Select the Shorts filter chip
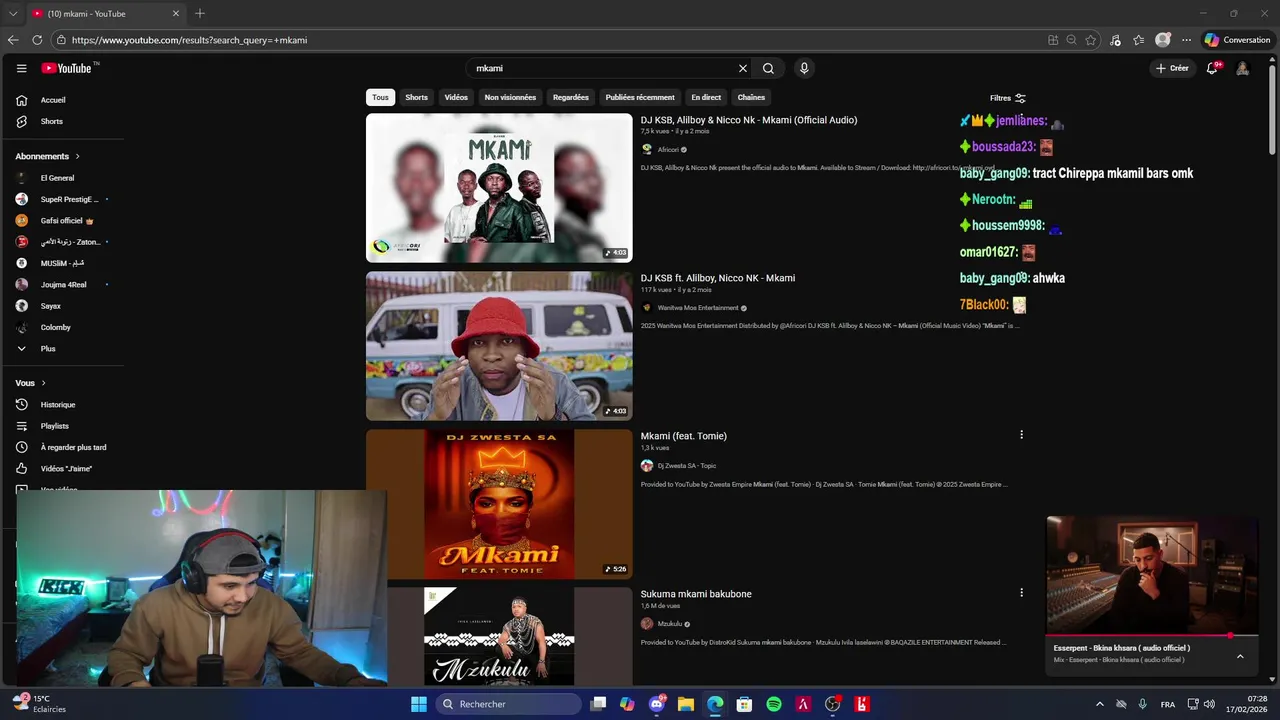 tap(417, 97)
